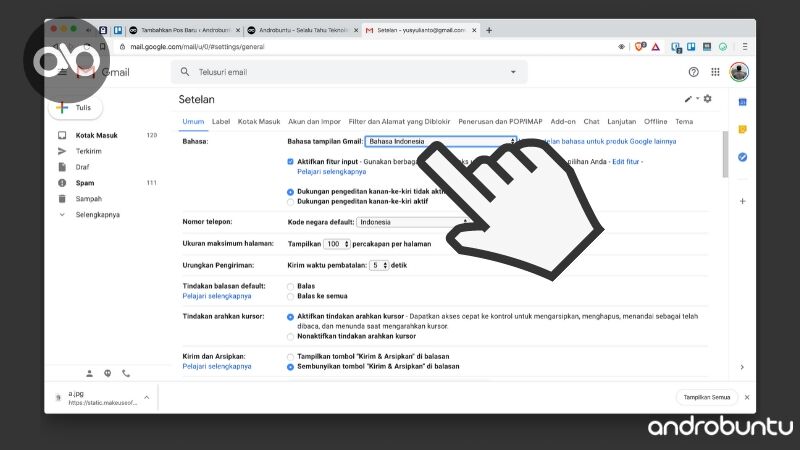Image resolution: width=800 pixels, height=450 pixels.
Task: Select right-to-left editing tidak aktif radio
Action: tap(290, 192)
